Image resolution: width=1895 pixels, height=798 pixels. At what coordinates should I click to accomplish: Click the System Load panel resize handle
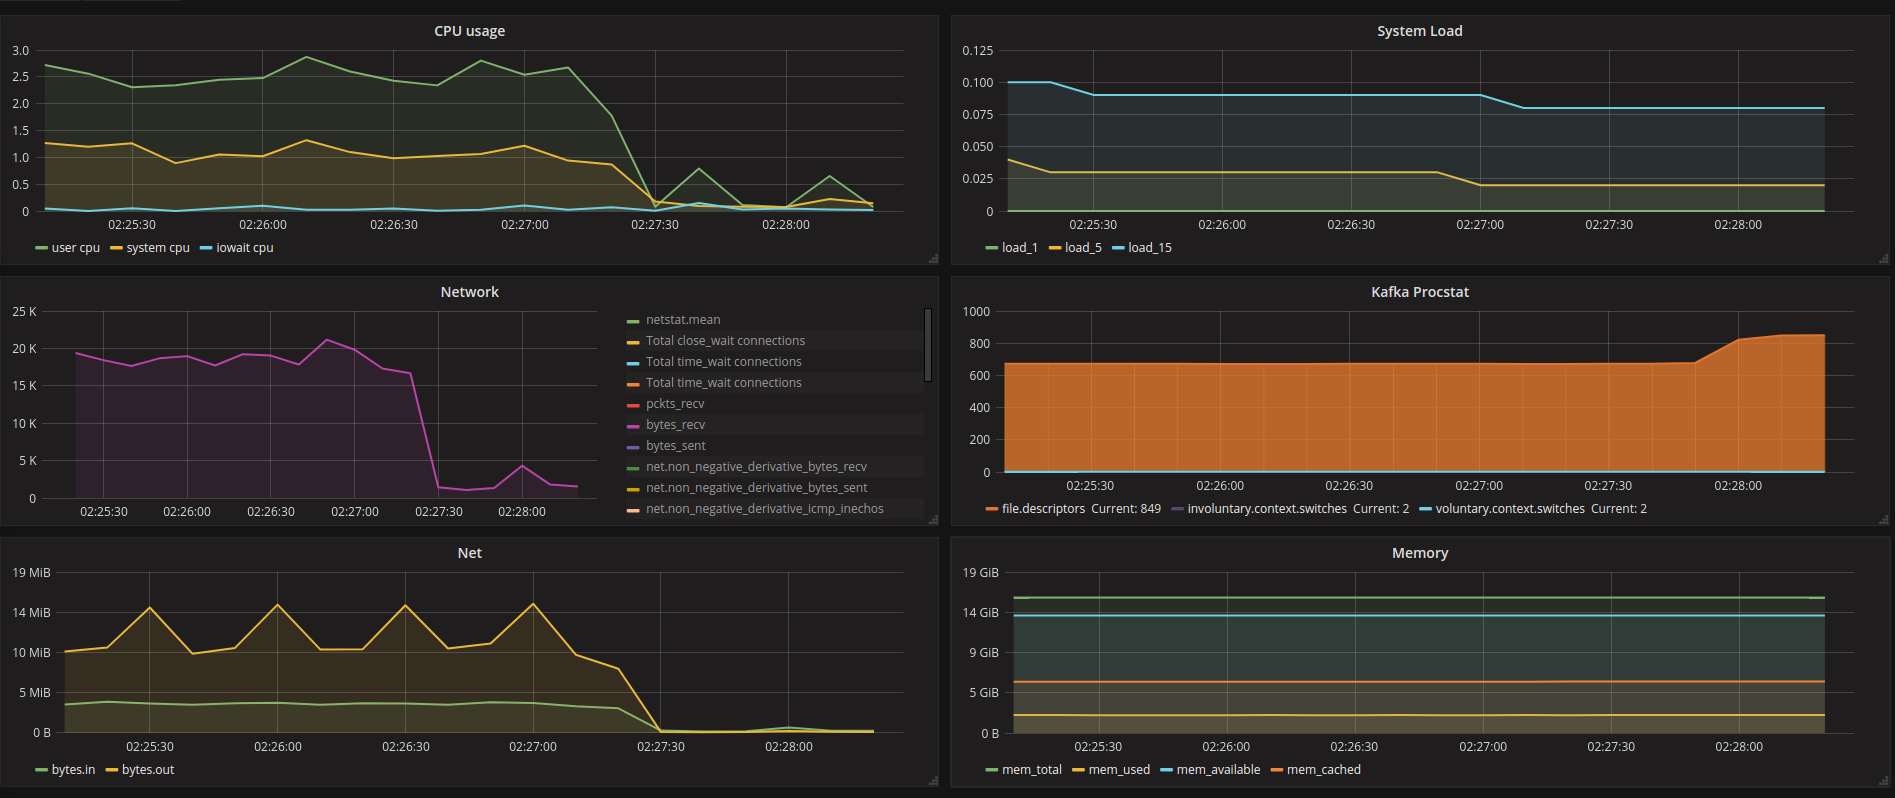pyautogui.click(x=1883, y=259)
